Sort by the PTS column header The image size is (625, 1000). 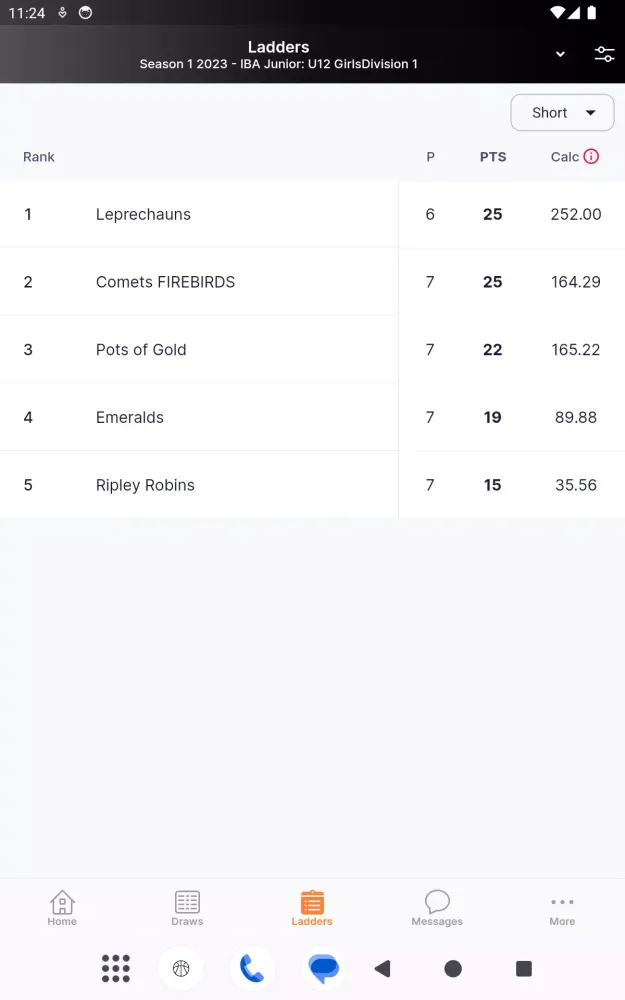point(493,157)
